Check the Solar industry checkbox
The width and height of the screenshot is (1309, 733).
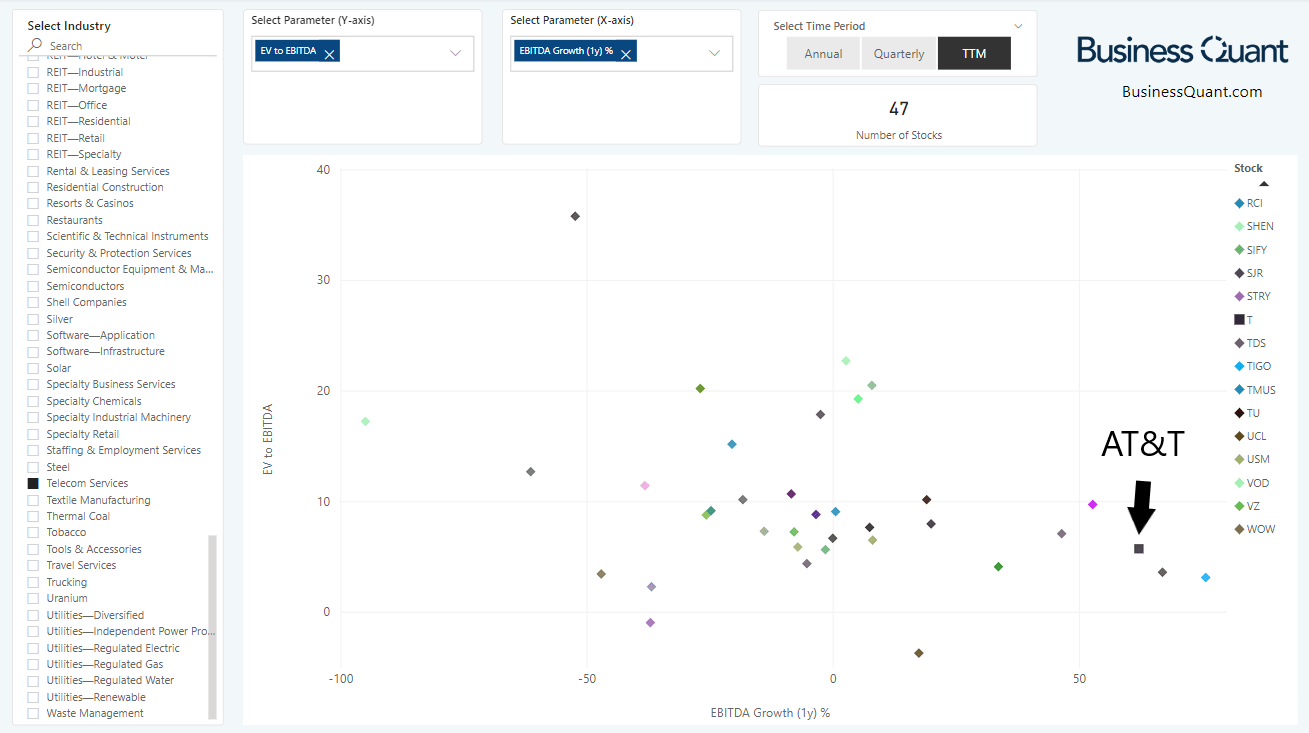coord(33,368)
